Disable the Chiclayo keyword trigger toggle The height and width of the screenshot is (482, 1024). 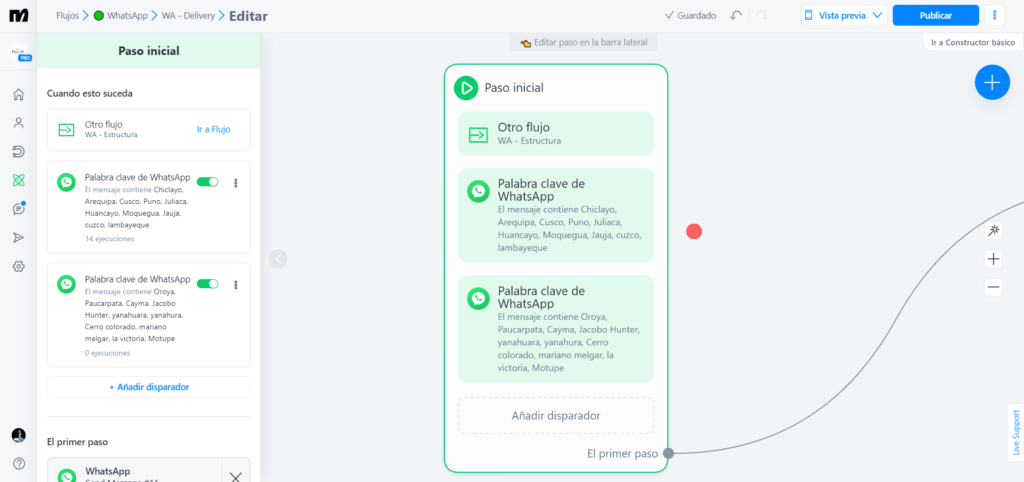point(208,182)
